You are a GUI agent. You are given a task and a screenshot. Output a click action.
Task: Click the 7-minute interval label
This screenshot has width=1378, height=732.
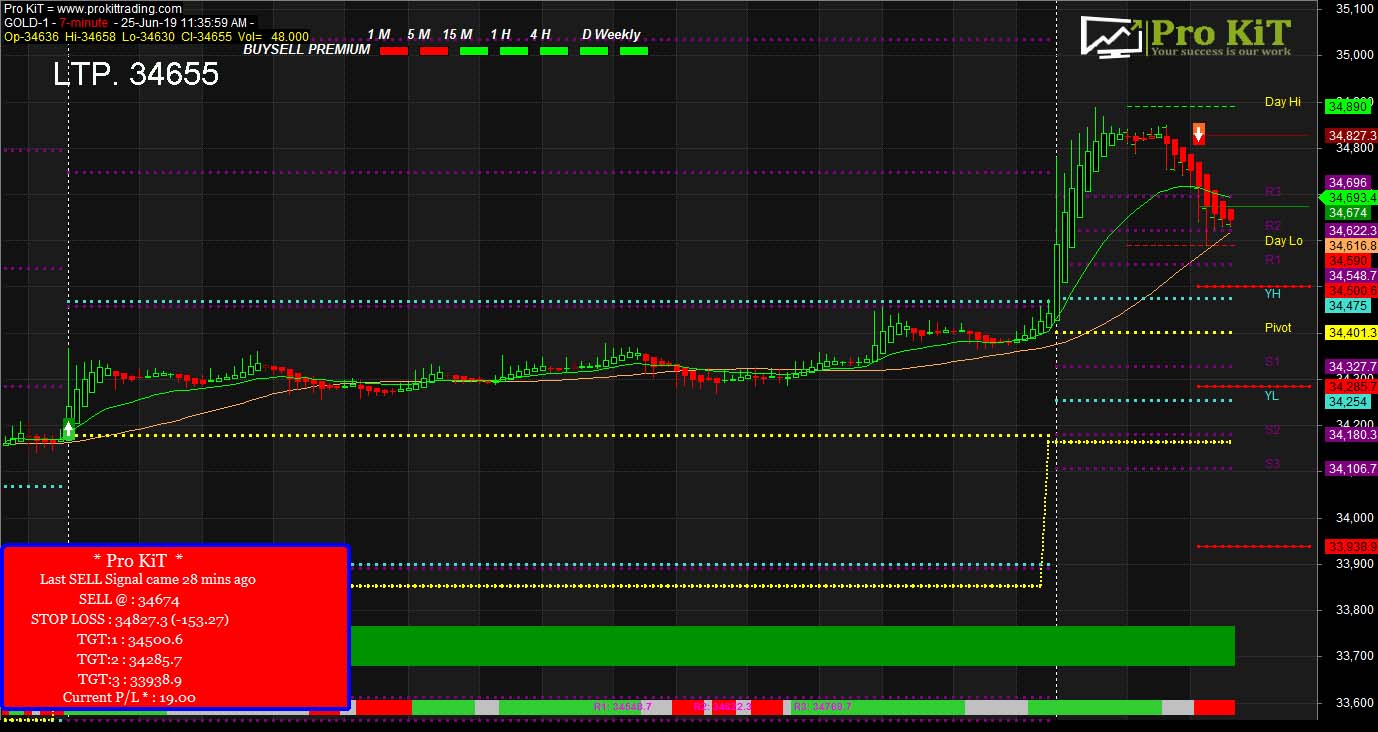[82, 22]
